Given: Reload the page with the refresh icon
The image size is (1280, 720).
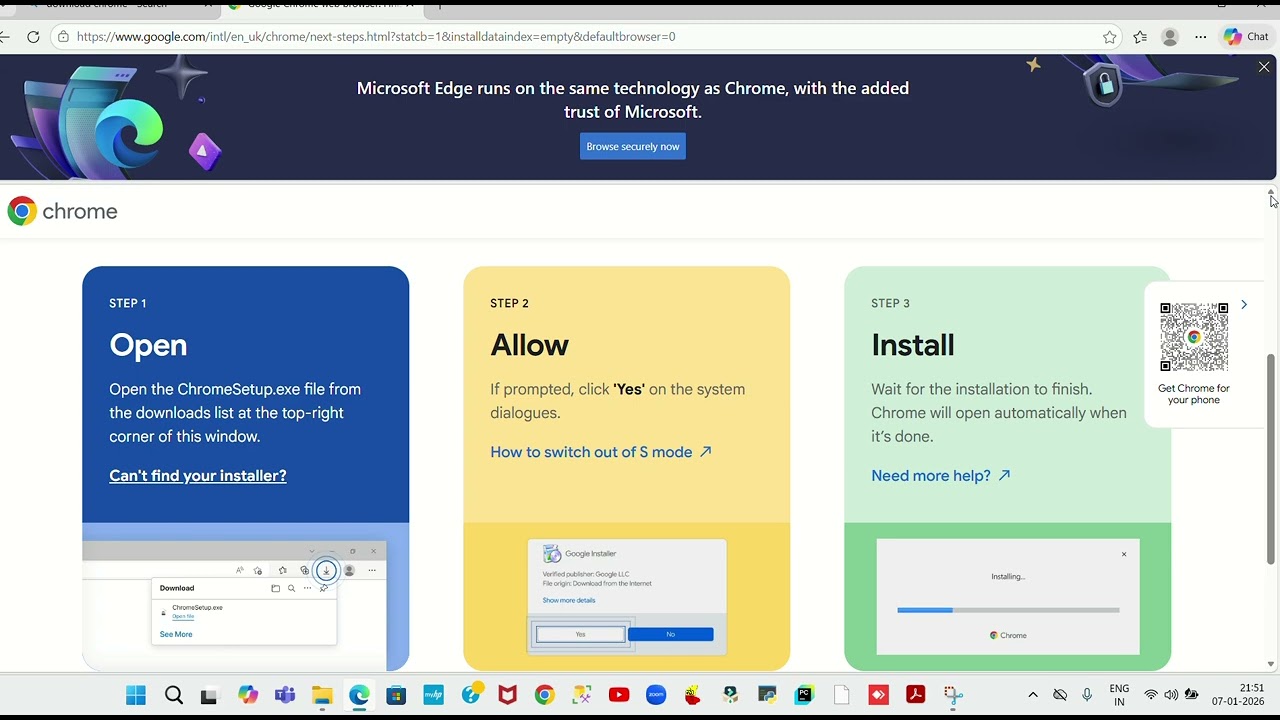Looking at the screenshot, I should [33, 37].
